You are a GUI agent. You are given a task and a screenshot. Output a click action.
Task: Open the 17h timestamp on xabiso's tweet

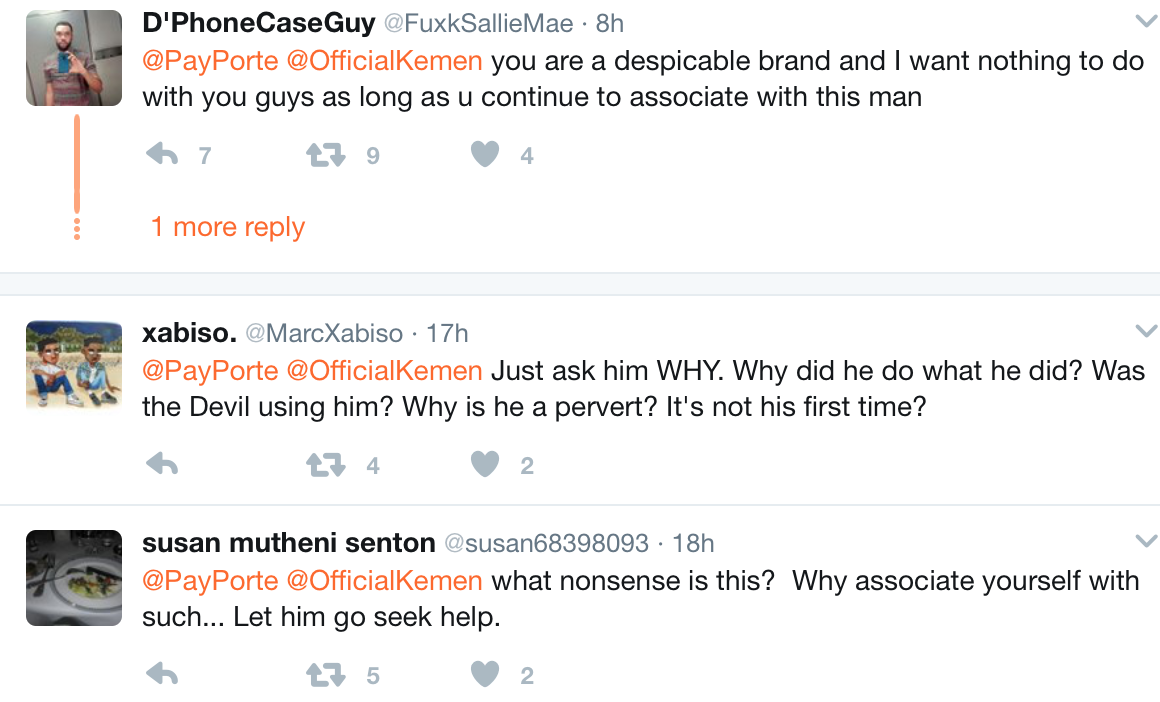[447, 333]
